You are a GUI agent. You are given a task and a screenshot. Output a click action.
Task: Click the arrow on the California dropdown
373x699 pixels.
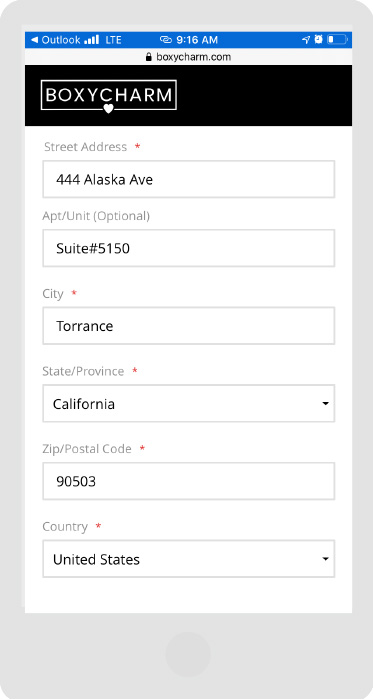[x=325, y=403]
